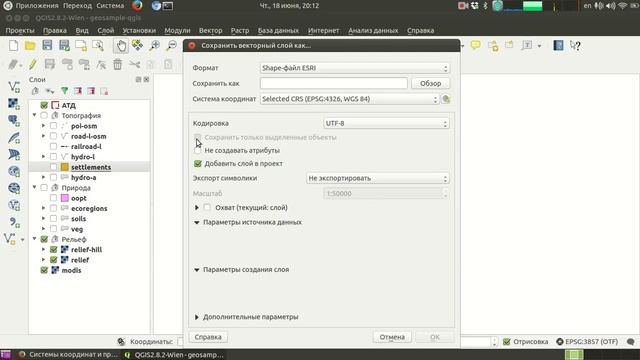Collapse the Топография layer group
This screenshot has height=360, width=640.
pyautogui.click(x=35, y=116)
